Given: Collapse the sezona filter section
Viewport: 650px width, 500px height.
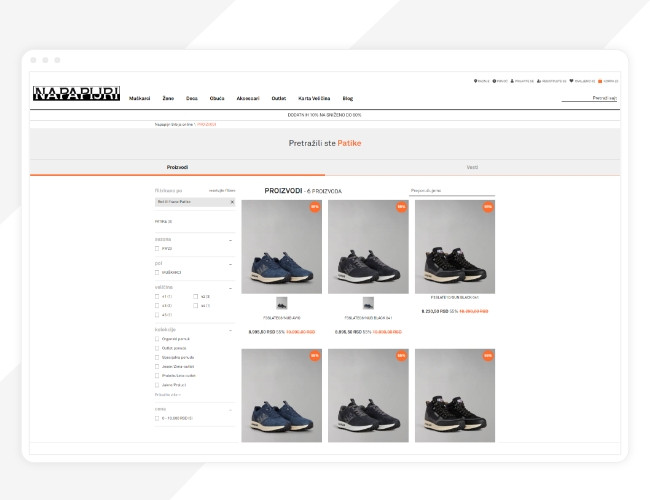Looking at the screenshot, I should 230,240.
